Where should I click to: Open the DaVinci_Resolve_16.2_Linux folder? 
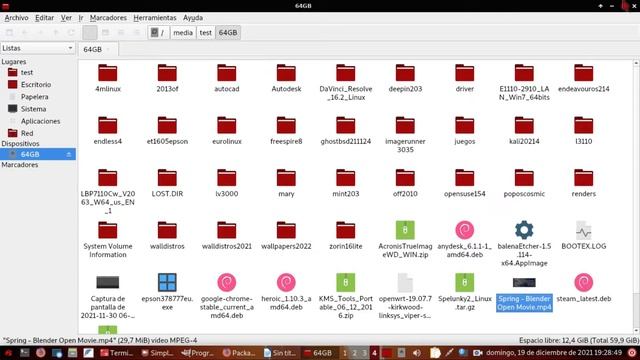click(345, 73)
